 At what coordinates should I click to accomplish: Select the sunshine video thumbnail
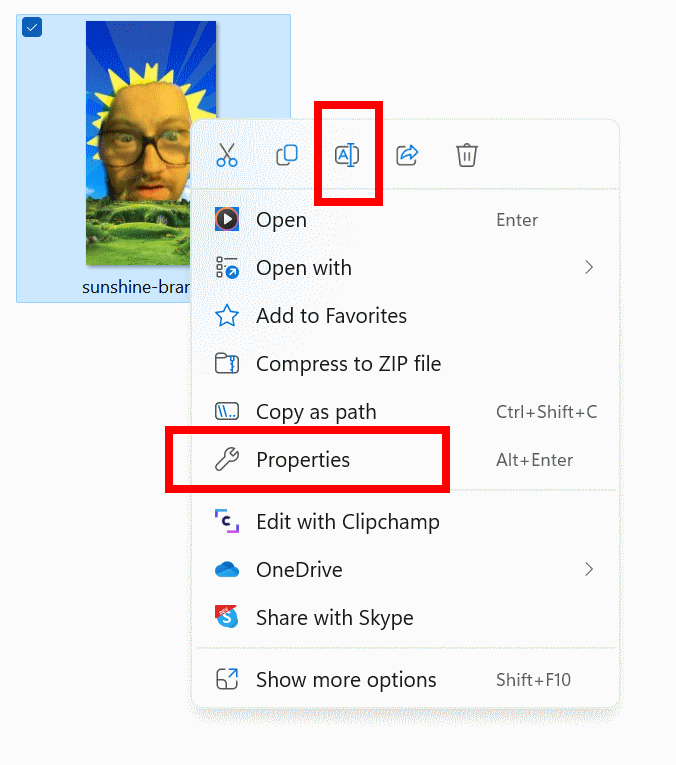[x=151, y=143]
